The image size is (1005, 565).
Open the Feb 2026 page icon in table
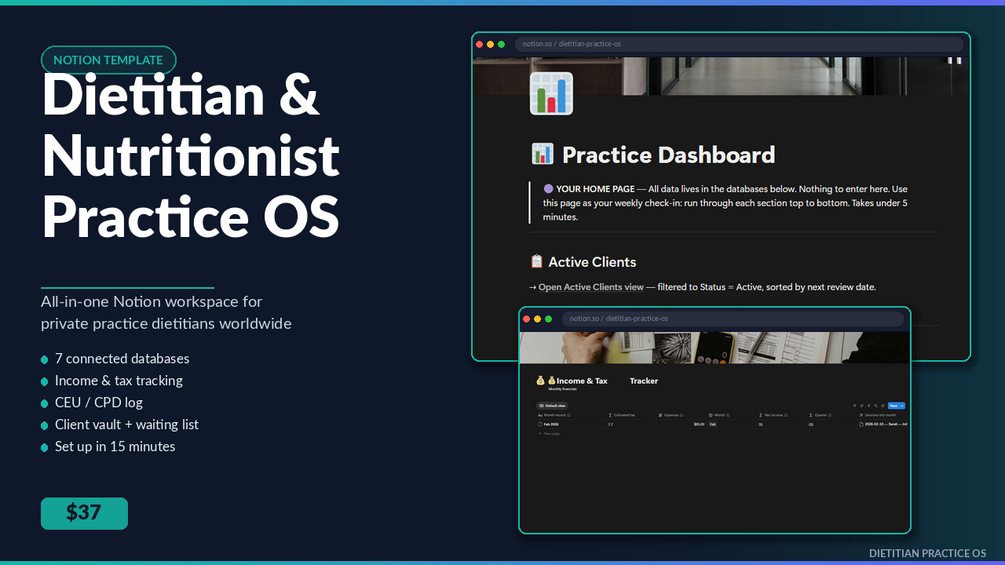tap(540, 424)
